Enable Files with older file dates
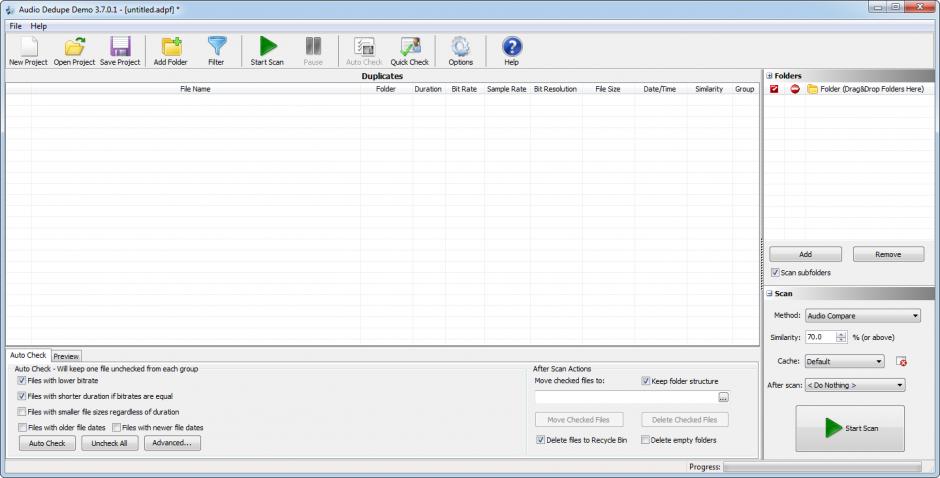 point(22,427)
